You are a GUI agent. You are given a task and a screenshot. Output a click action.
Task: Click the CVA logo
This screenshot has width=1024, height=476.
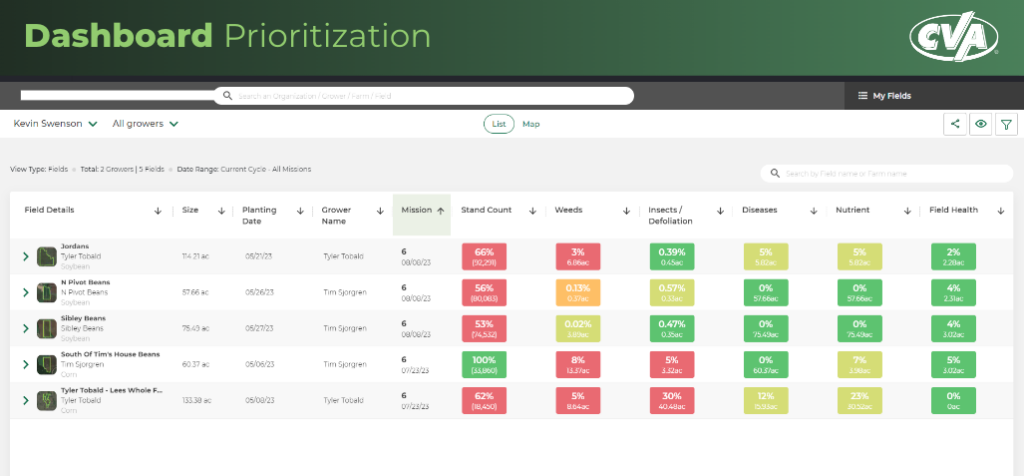click(954, 37)
